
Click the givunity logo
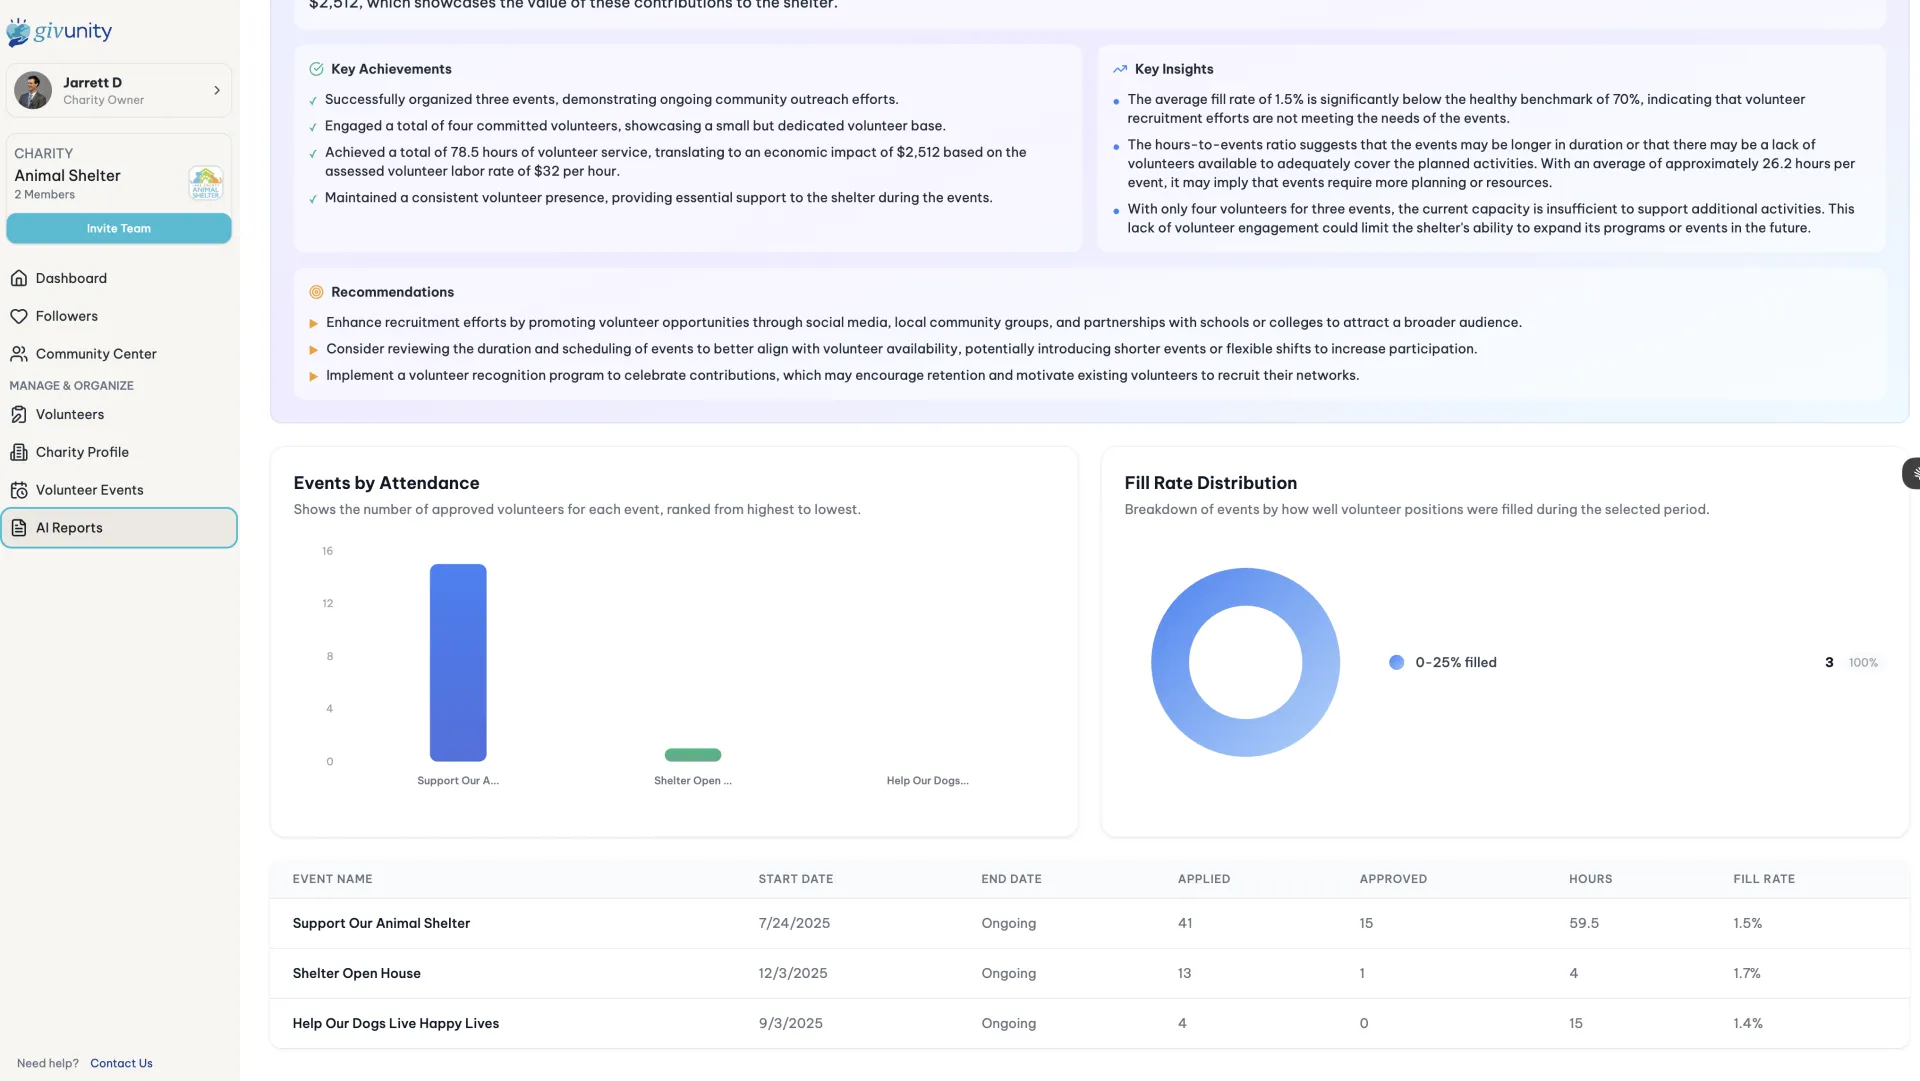[60, 31]
